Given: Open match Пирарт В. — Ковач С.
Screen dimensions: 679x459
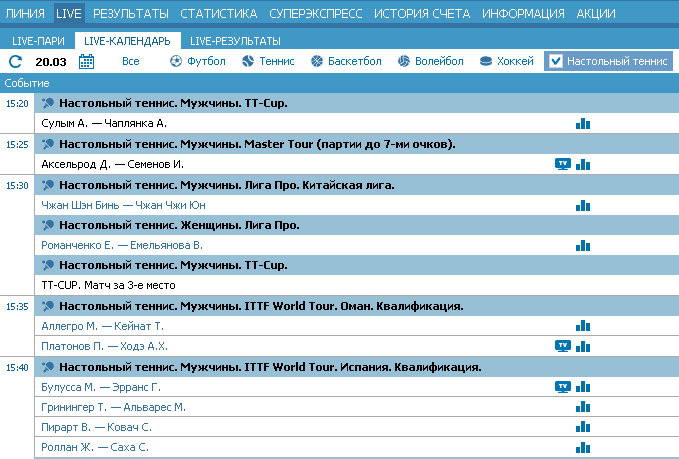Looking at the screenshot, I should (x=97, y=427).
